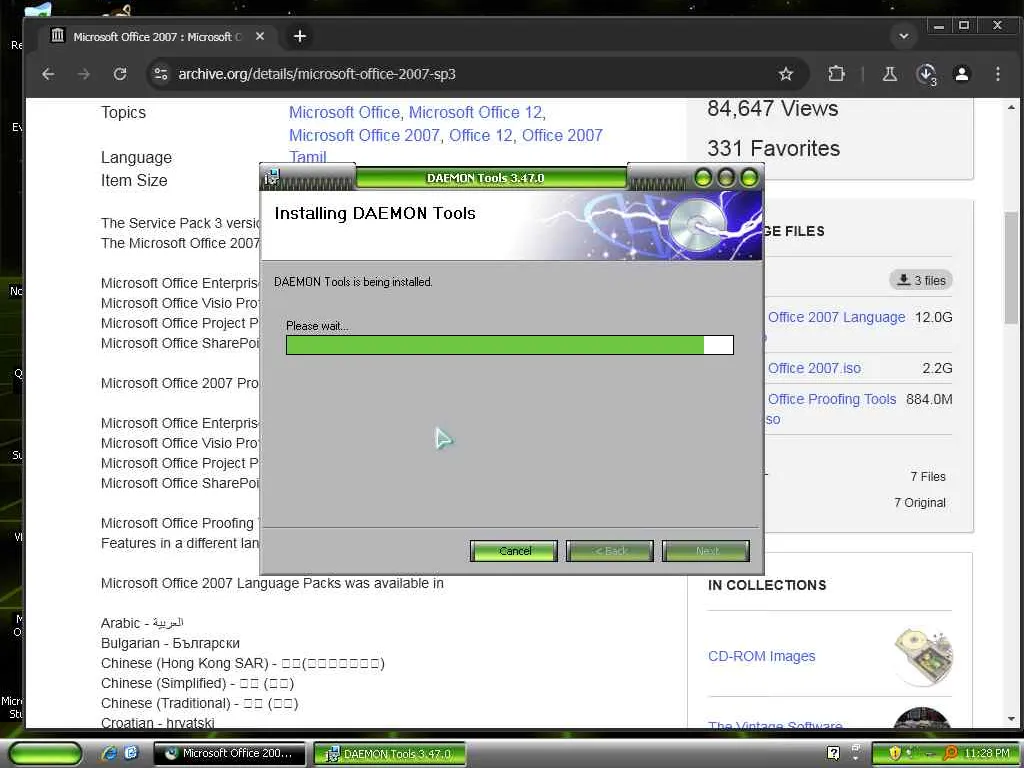Click the DAEMON Tools installer title icon
1024x768 pixels.
tap(272, 177)
